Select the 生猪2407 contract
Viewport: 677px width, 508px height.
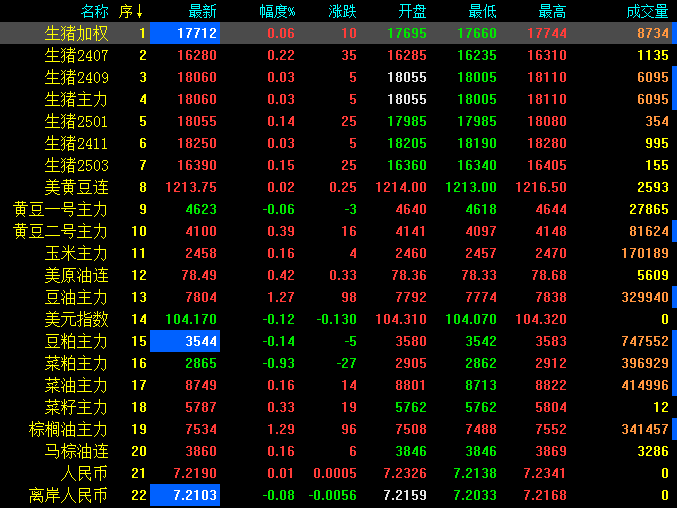tap(76, 55)
